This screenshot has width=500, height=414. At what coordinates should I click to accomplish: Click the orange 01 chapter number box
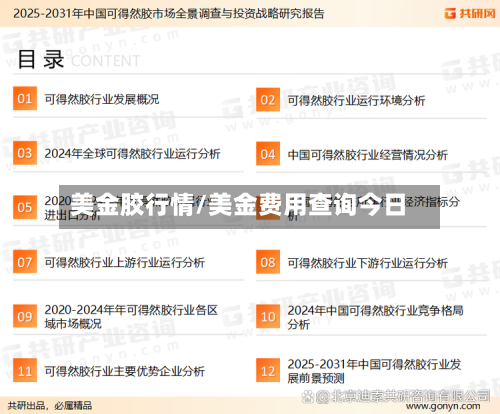pyautogui.click(x=25, y=99)
